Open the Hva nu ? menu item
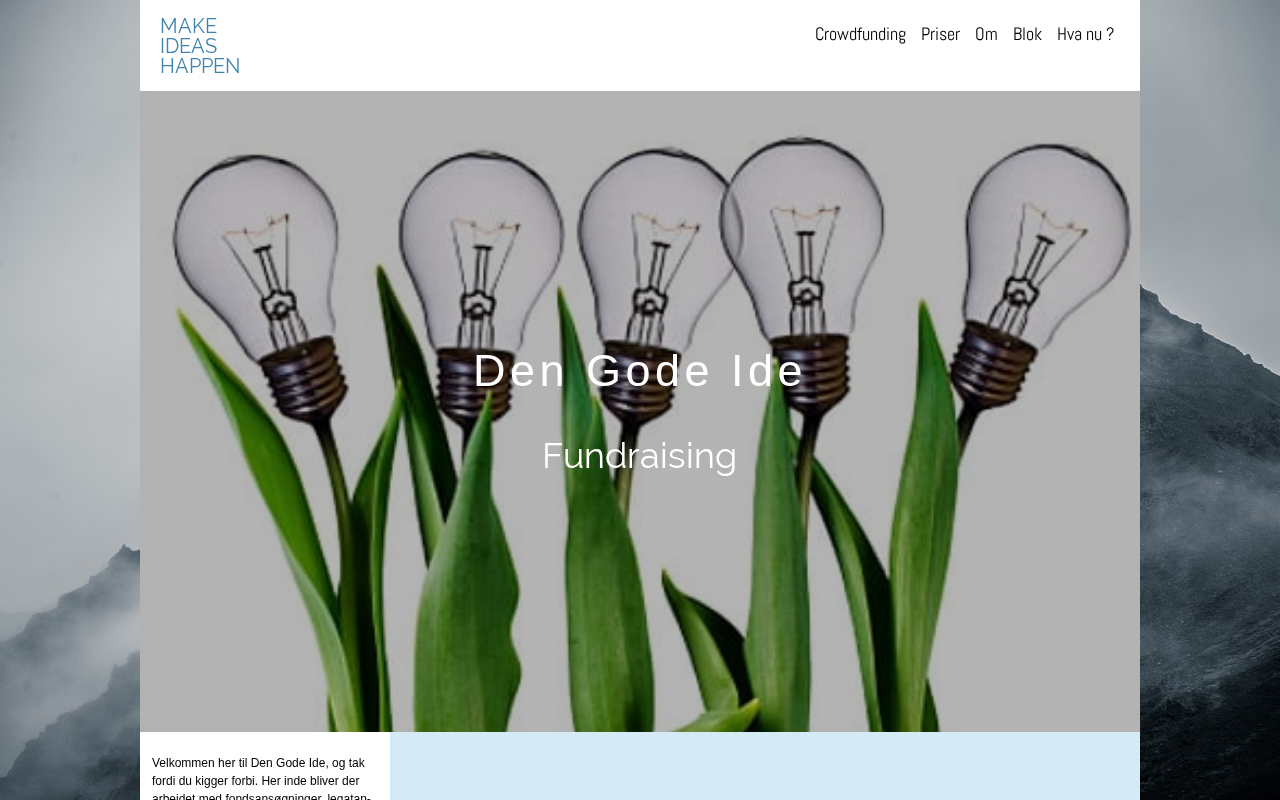 [x=1085, y=34]
